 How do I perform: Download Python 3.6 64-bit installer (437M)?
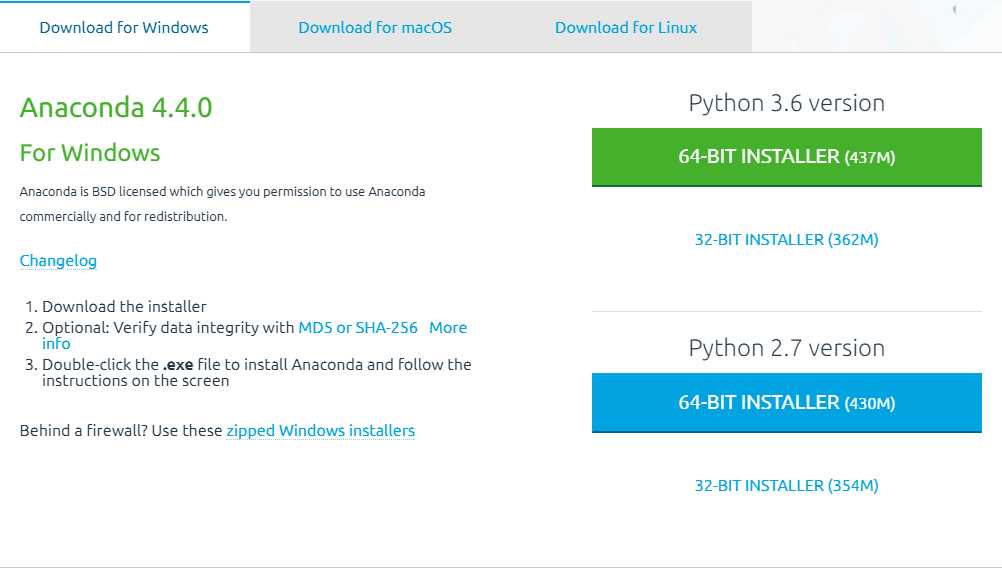click(x=787, y=157)
